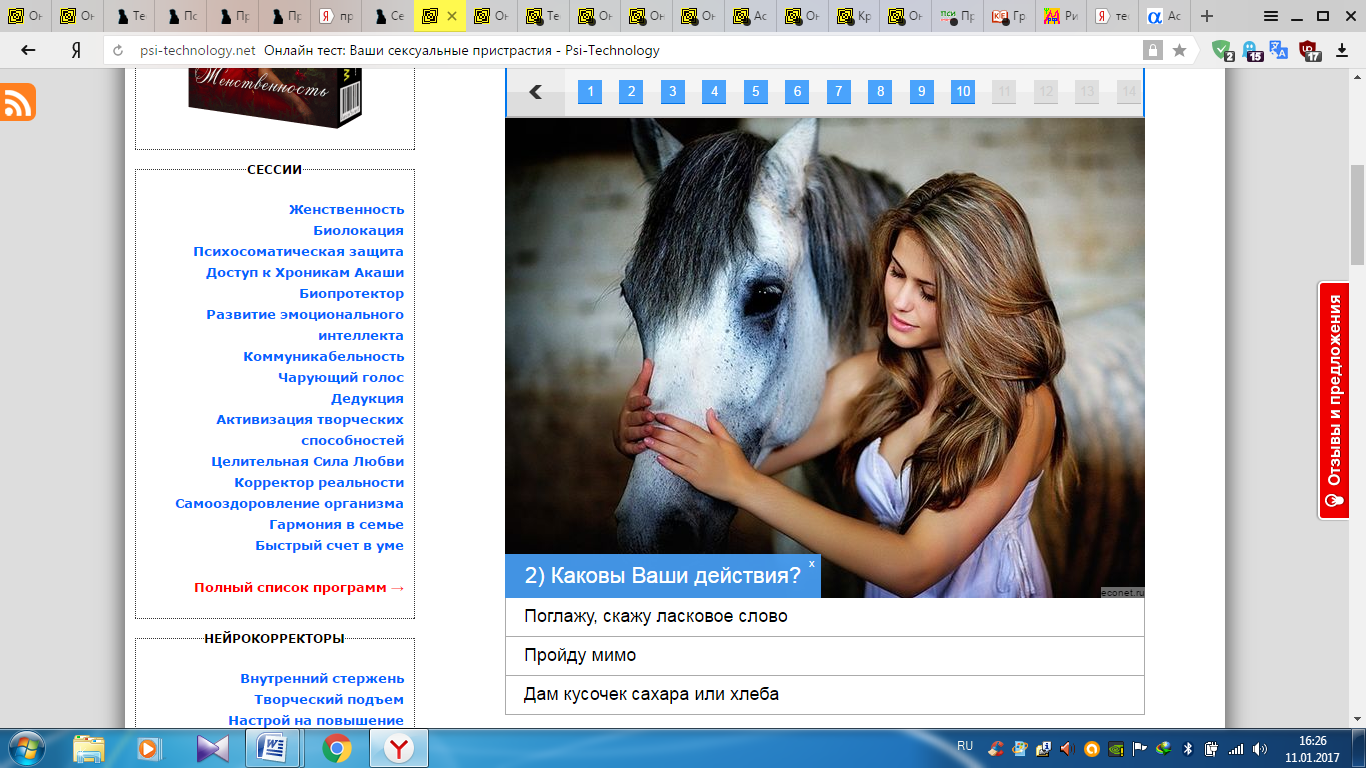Open 'Психосоматическая защита' link

pos(299,251)
